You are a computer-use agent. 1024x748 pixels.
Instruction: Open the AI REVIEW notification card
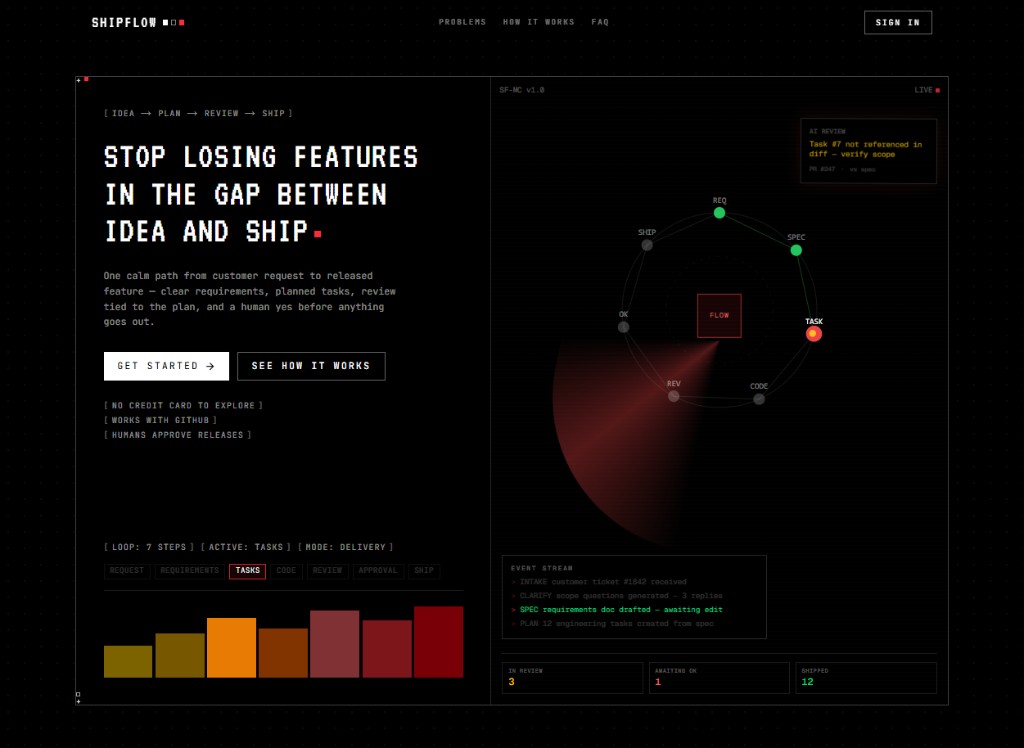coord(869,151)
